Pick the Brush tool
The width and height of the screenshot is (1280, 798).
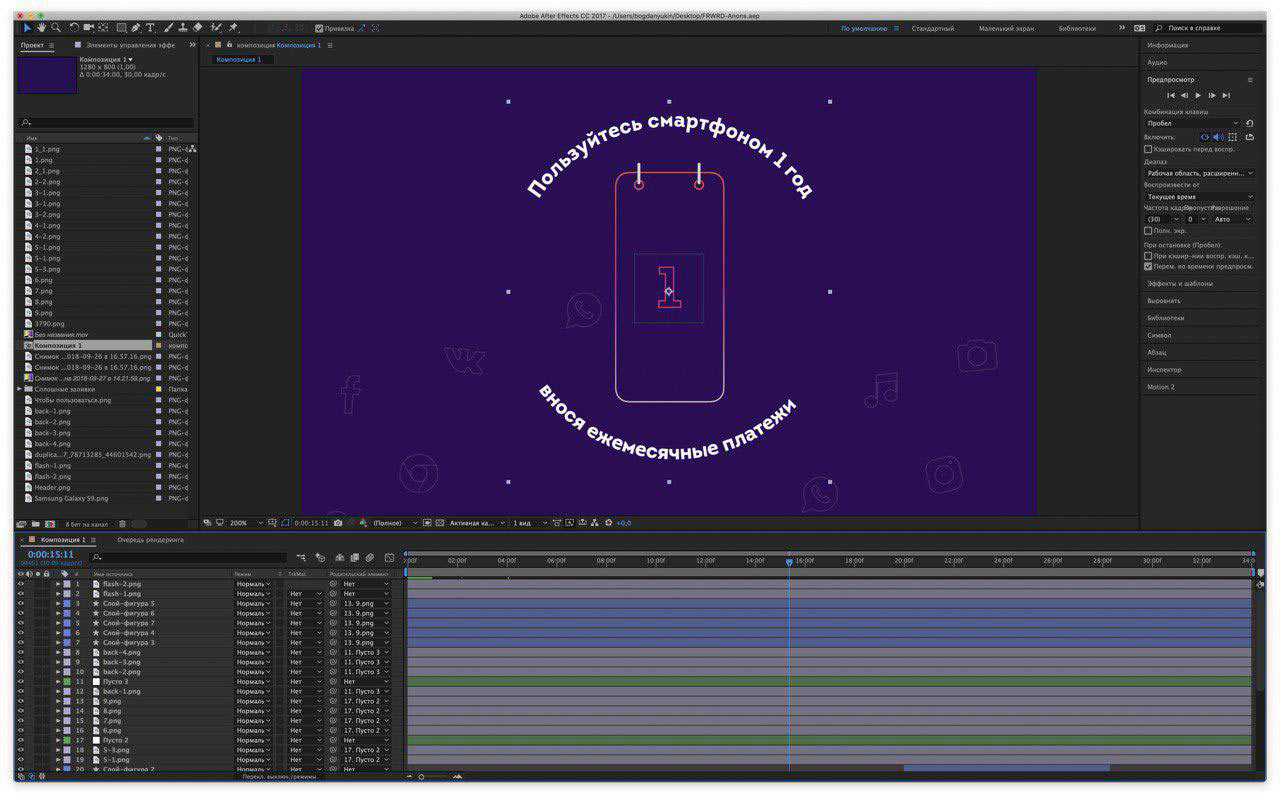168,28
